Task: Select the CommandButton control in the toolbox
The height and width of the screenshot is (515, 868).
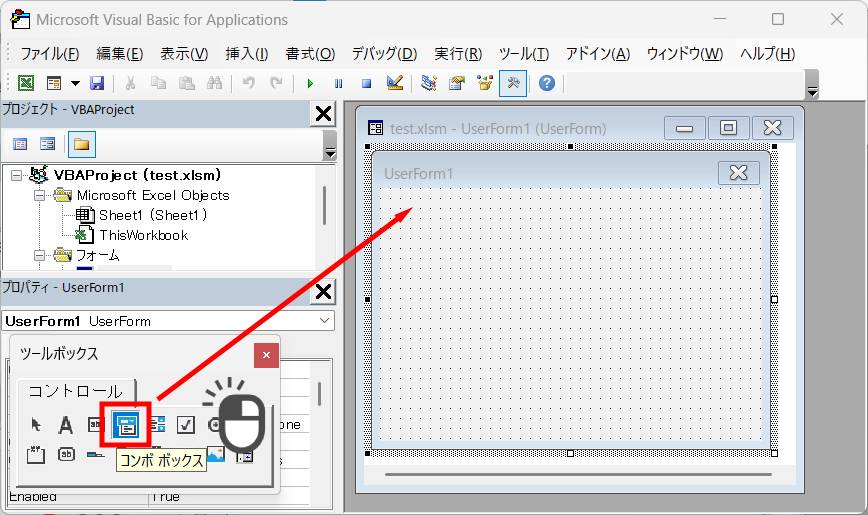Action: (x=66, y=455)
